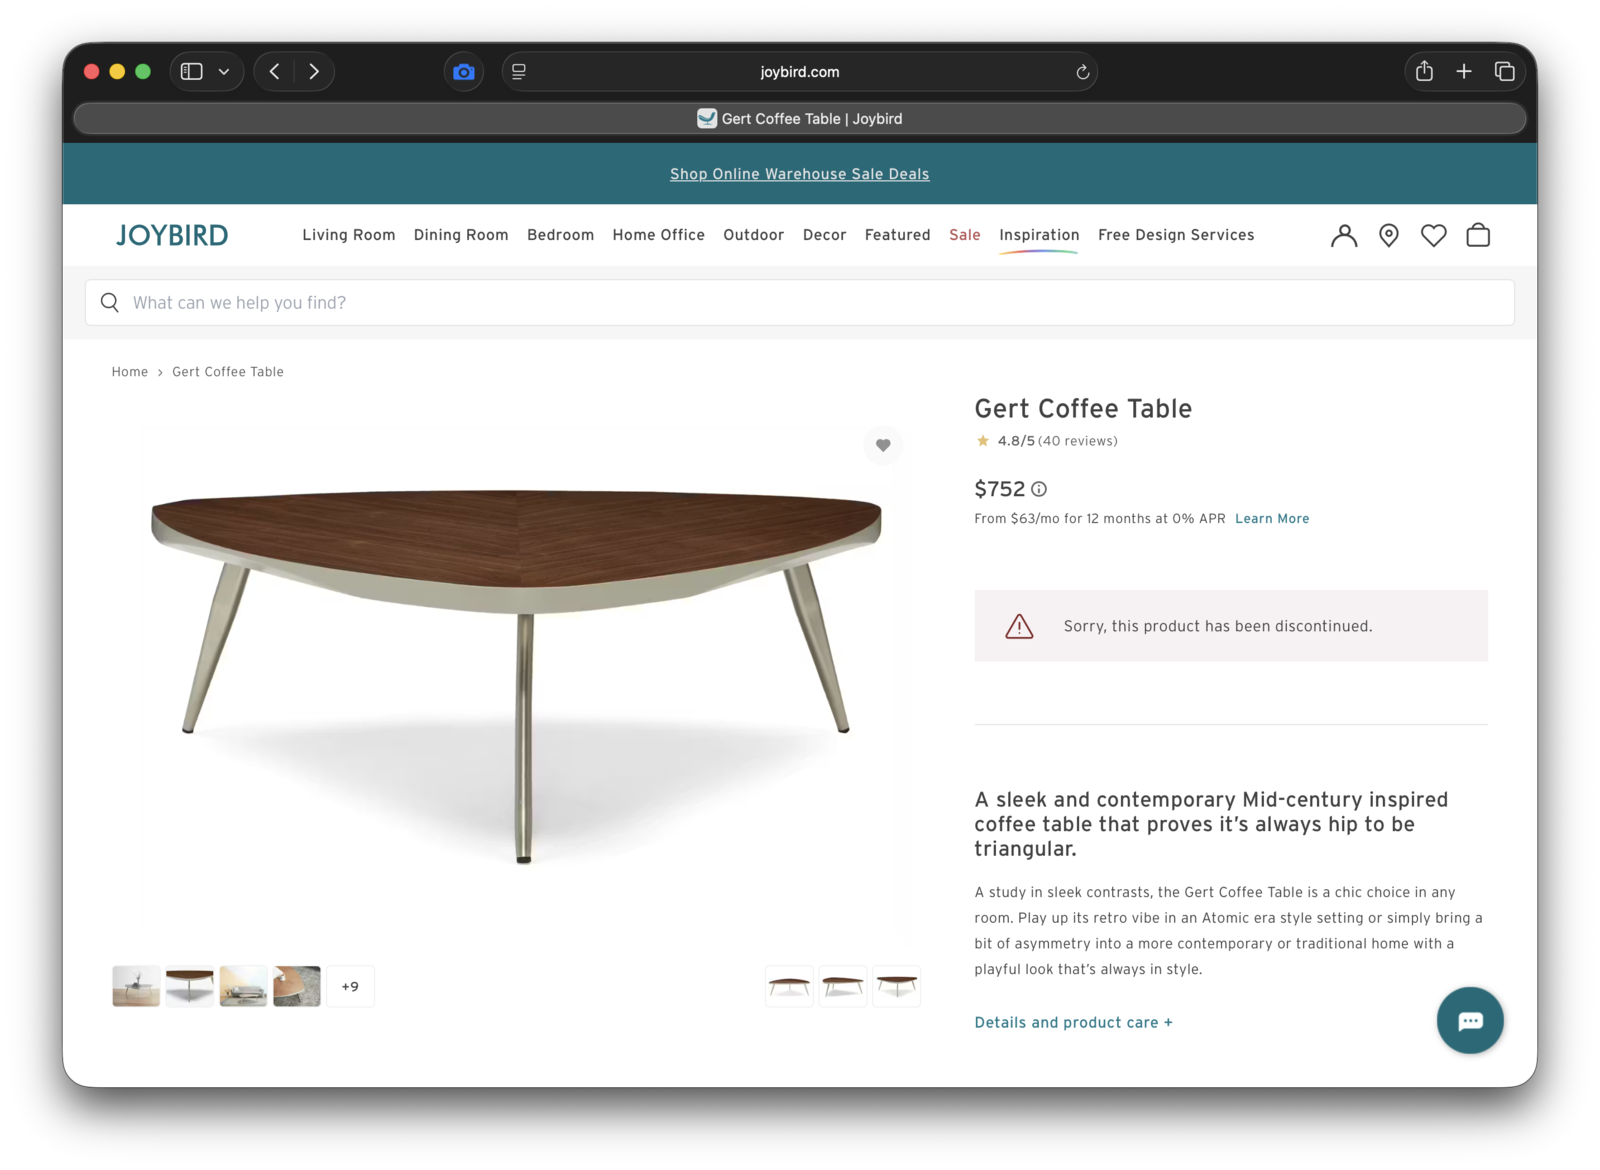Favorite the Gert Coffee Table with heart

click(883, 445)
